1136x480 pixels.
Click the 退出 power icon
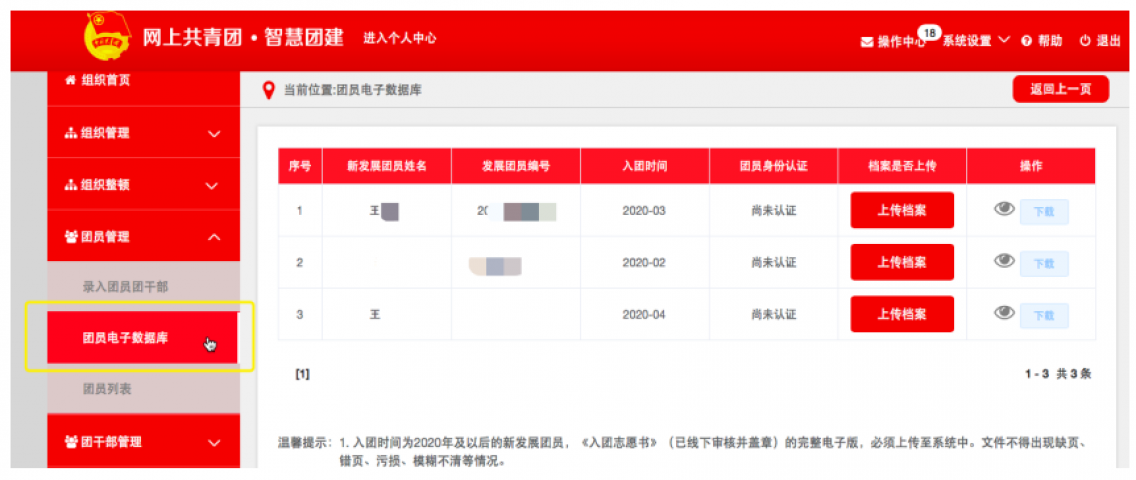click(1084, 41)
